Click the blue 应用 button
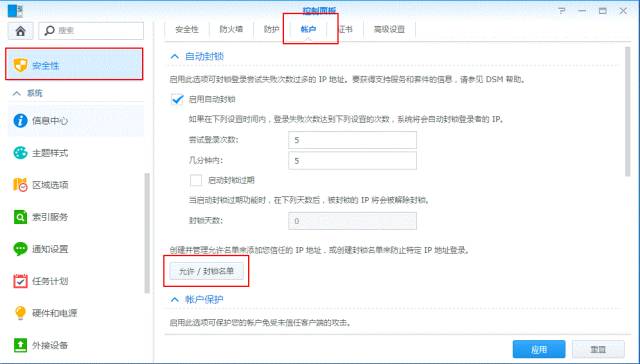Viewport: 640px width, 364px height. [539, 349]
